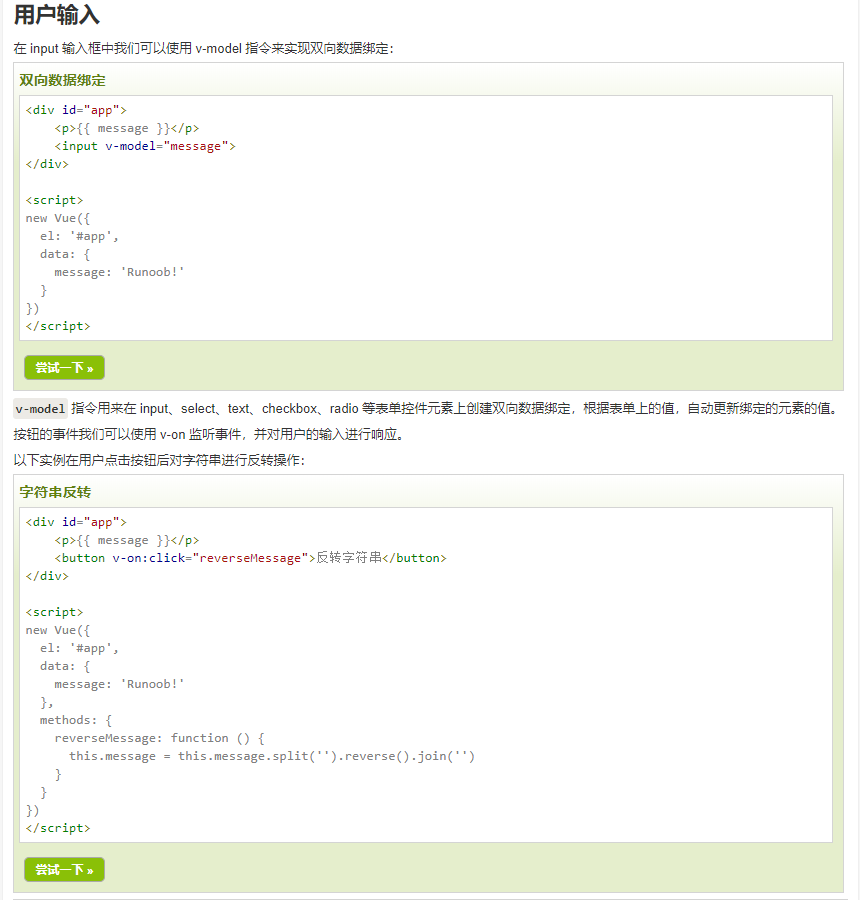
Task: Click message: 'Runoob!' in 字符串反转 code
Action: (x=119, y=684)
